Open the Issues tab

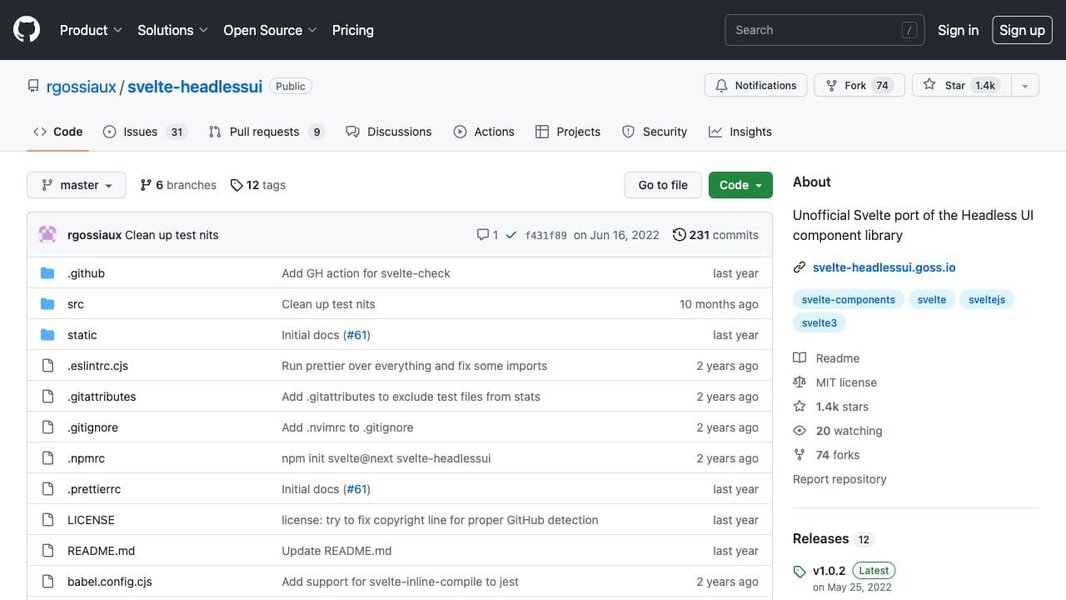(x=145, y=132)
